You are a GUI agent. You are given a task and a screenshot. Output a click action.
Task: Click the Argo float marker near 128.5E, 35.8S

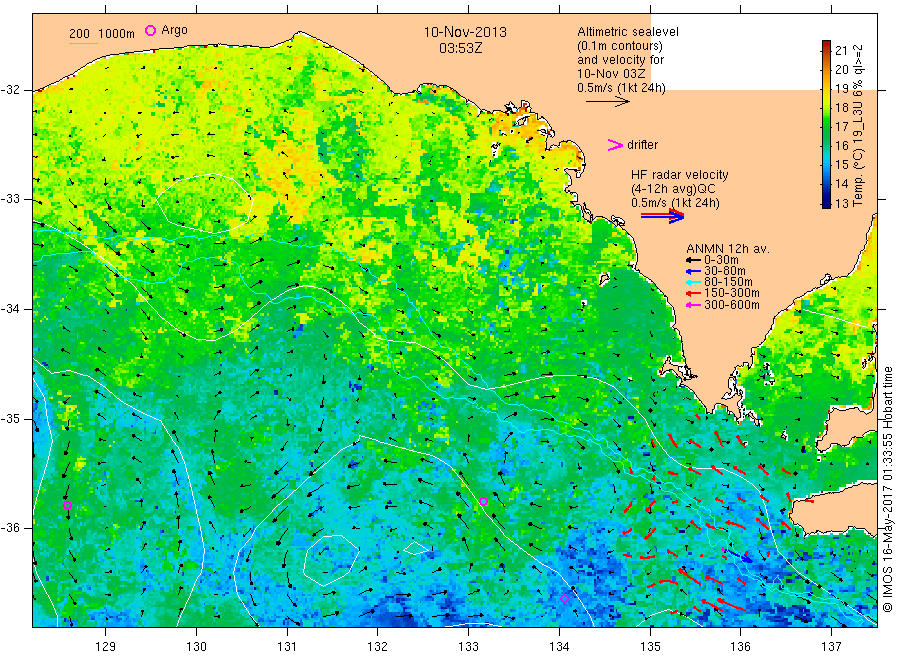(x=67, y=506)
